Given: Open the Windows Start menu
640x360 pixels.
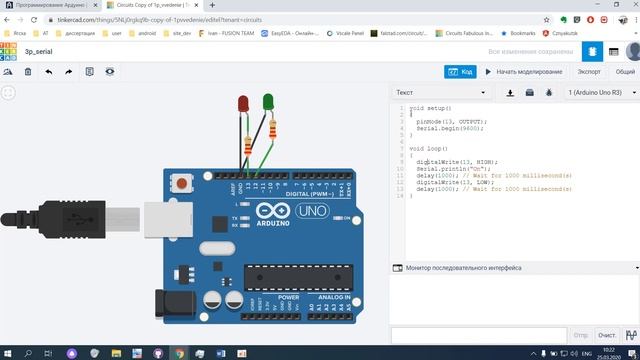Looking at the screenshot, I should [x=7, y=353].
